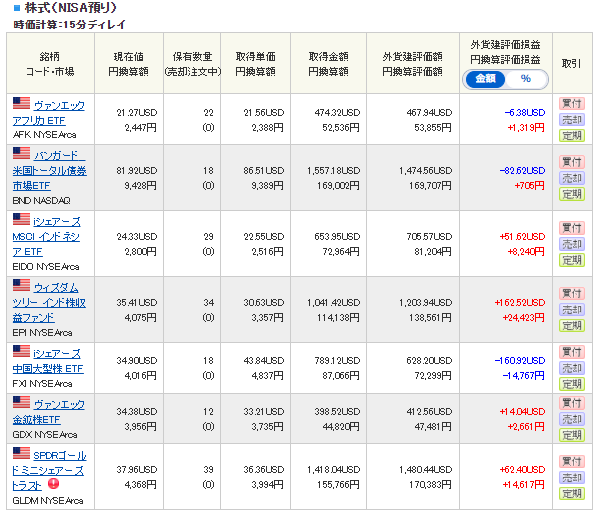Click 買付 button for FXI

click(x=571, y=352)
